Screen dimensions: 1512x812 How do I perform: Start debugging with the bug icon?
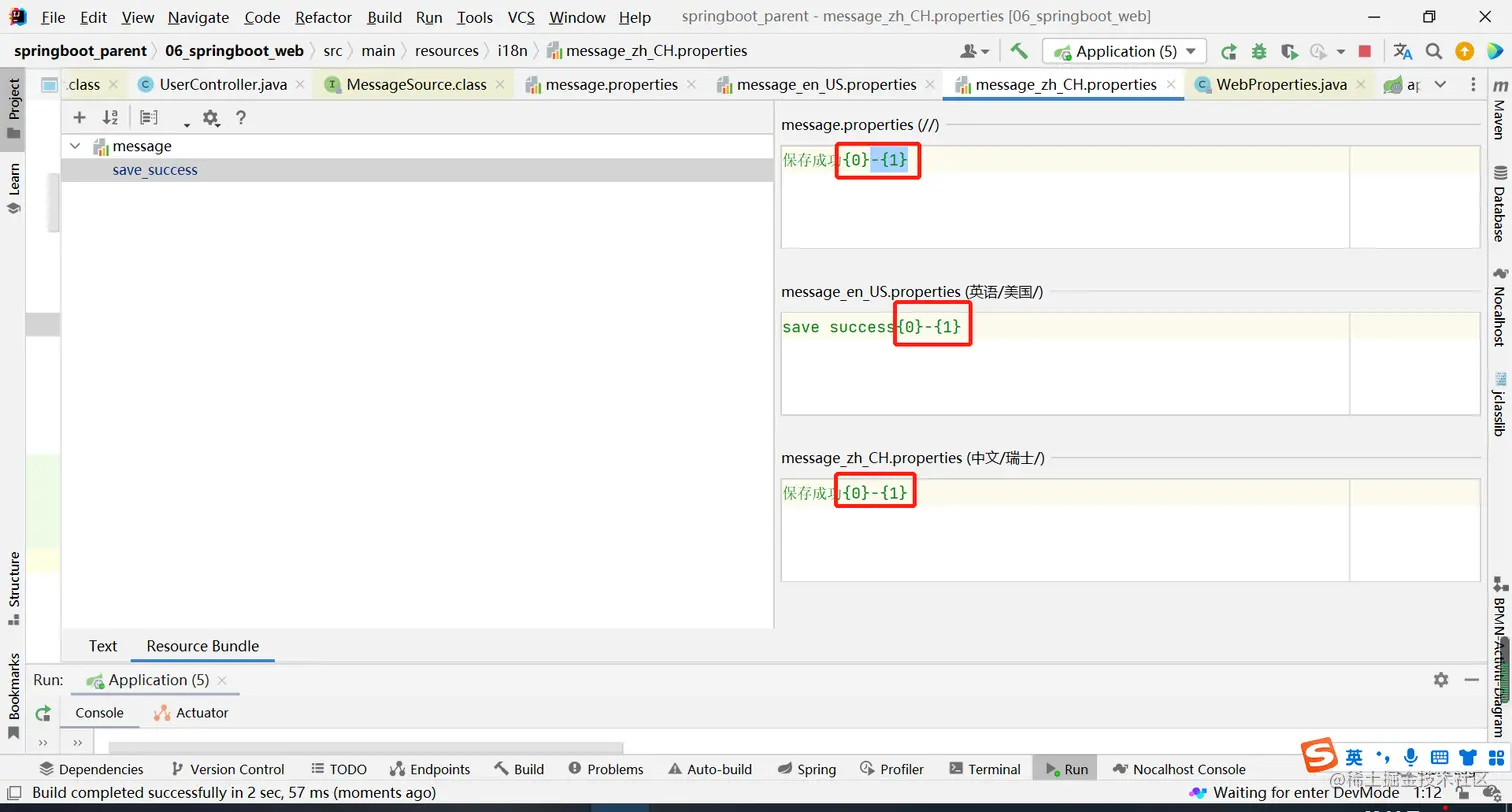pyautogui.click(x=1259, y=51)
